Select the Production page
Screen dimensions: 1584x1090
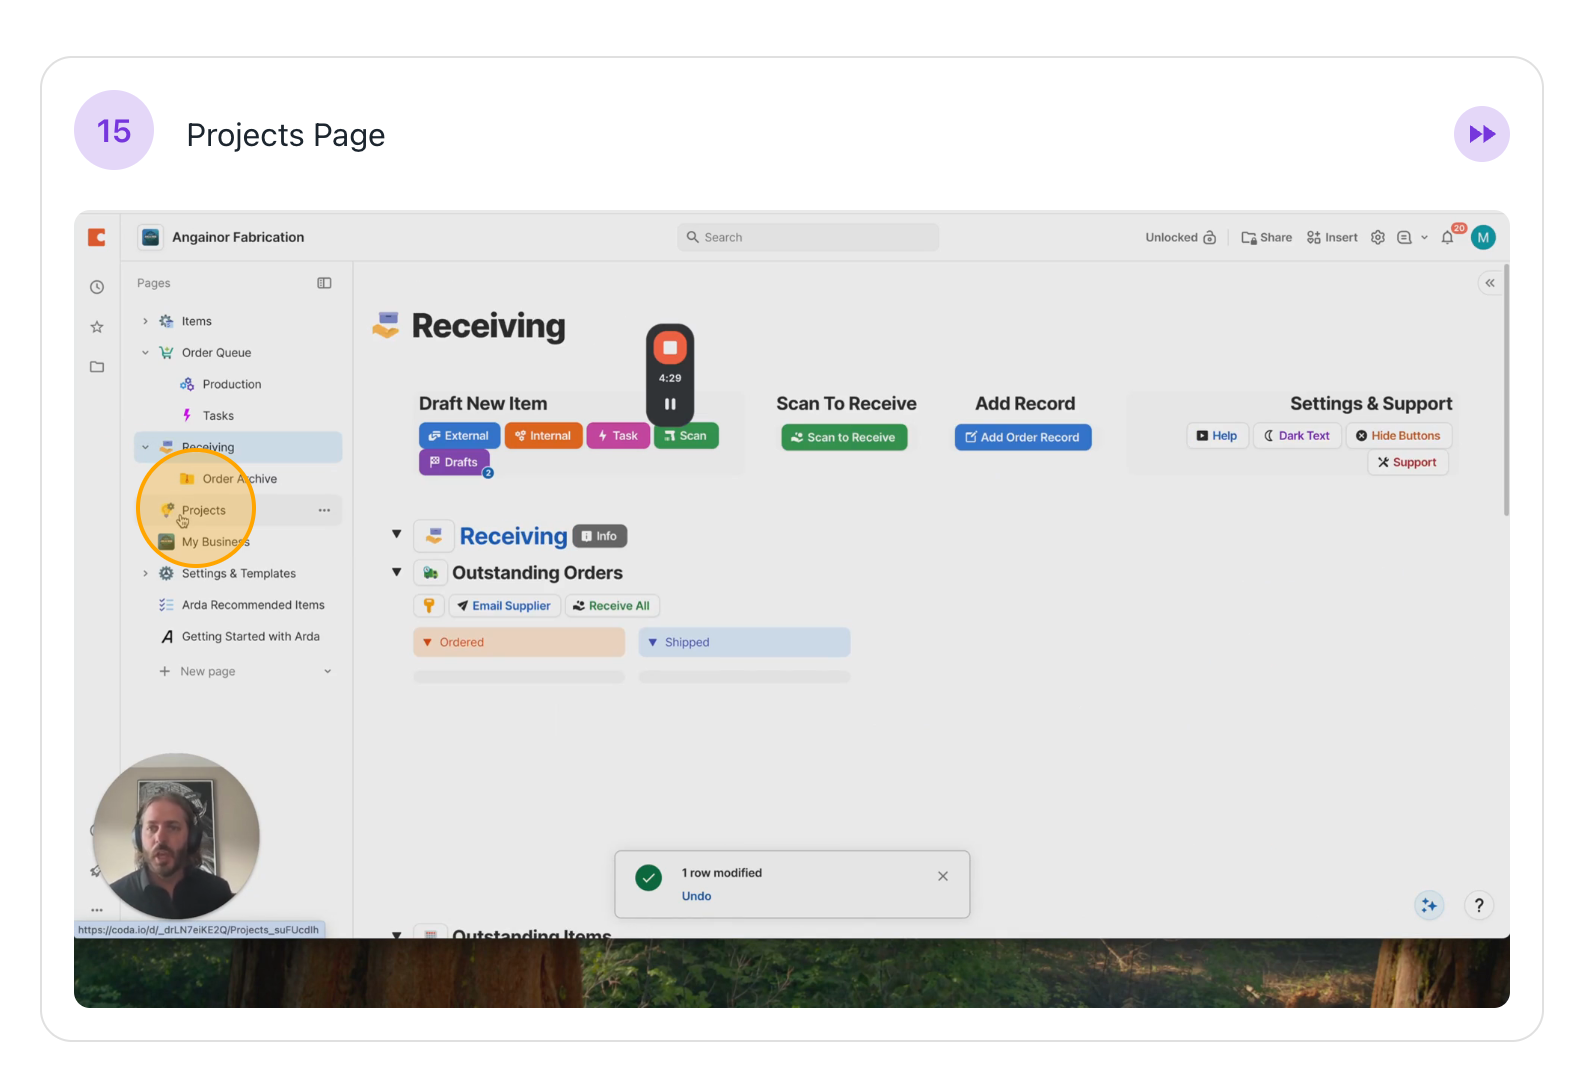pyautogui.click(x=231, y=384)
